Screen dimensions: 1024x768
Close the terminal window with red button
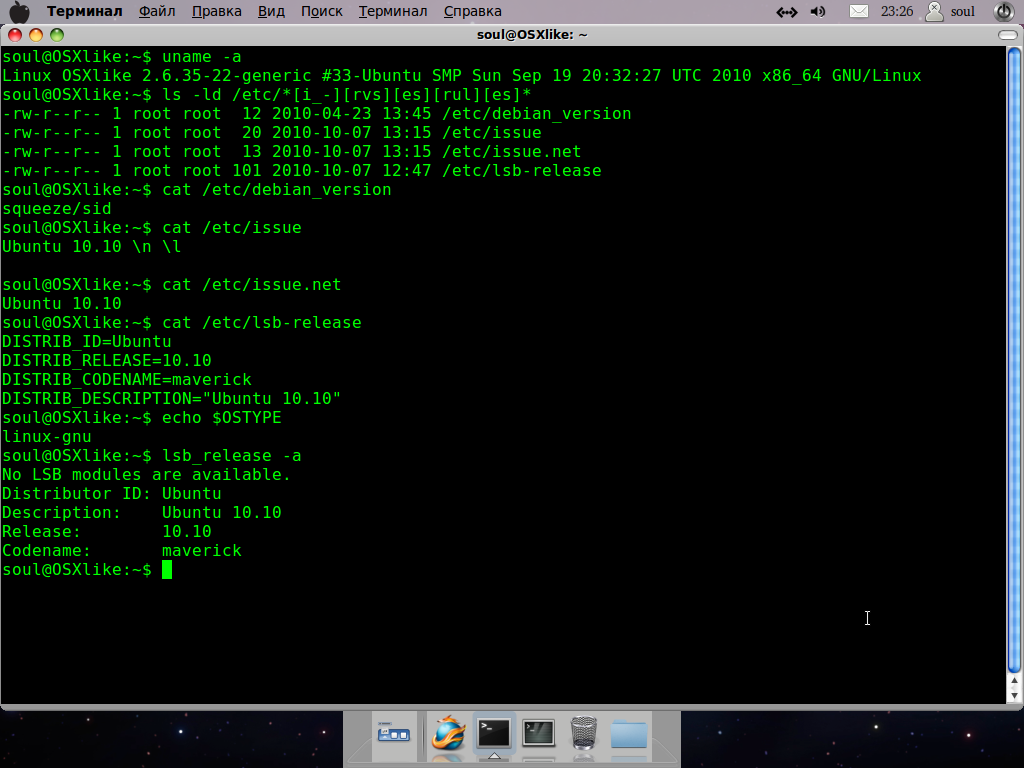click(x=14, y=35)
